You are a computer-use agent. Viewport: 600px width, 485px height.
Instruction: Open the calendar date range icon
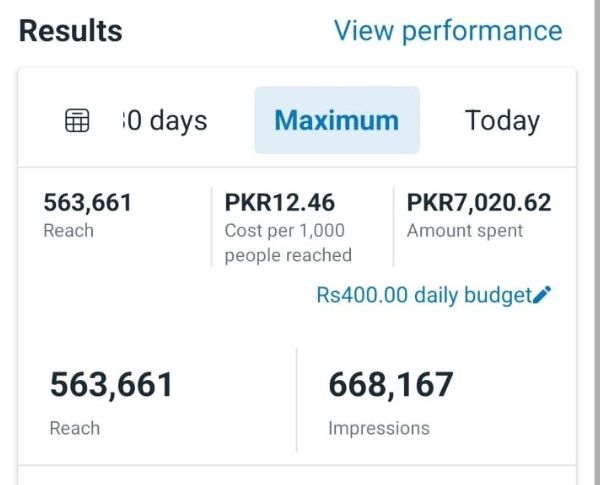click(x=77, y=121)
